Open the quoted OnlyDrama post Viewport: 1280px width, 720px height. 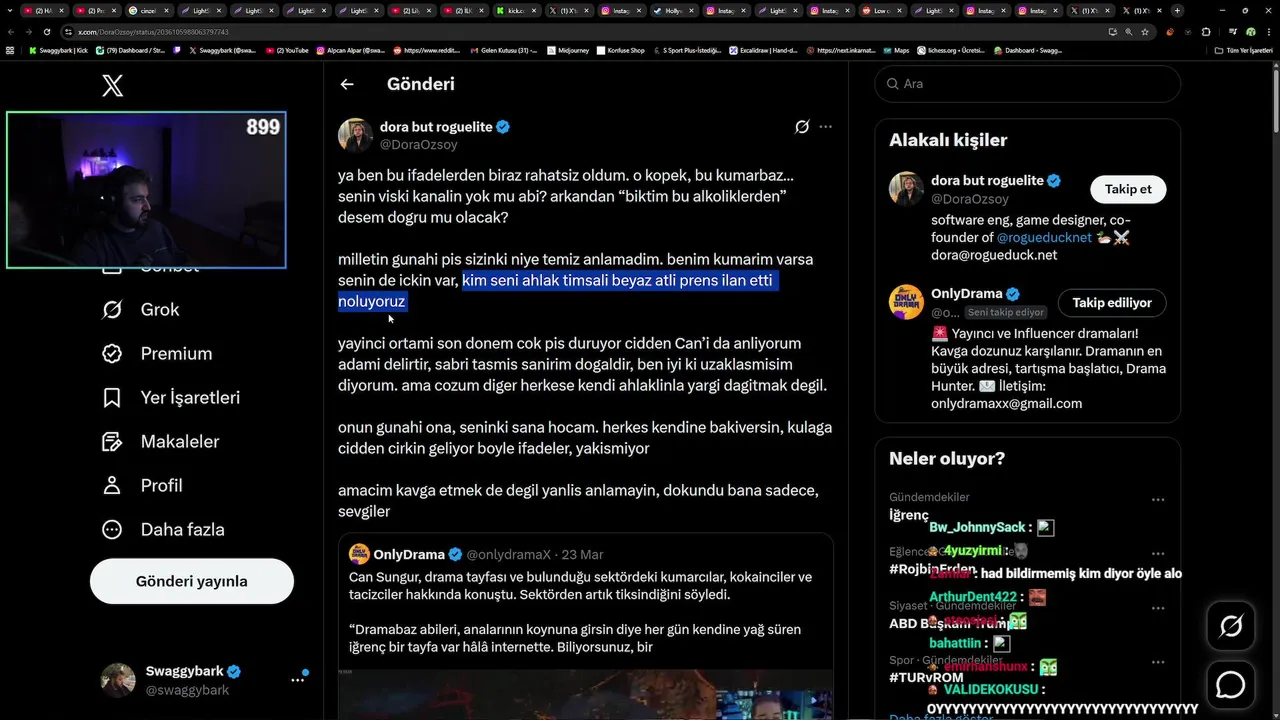coord(586,626)
